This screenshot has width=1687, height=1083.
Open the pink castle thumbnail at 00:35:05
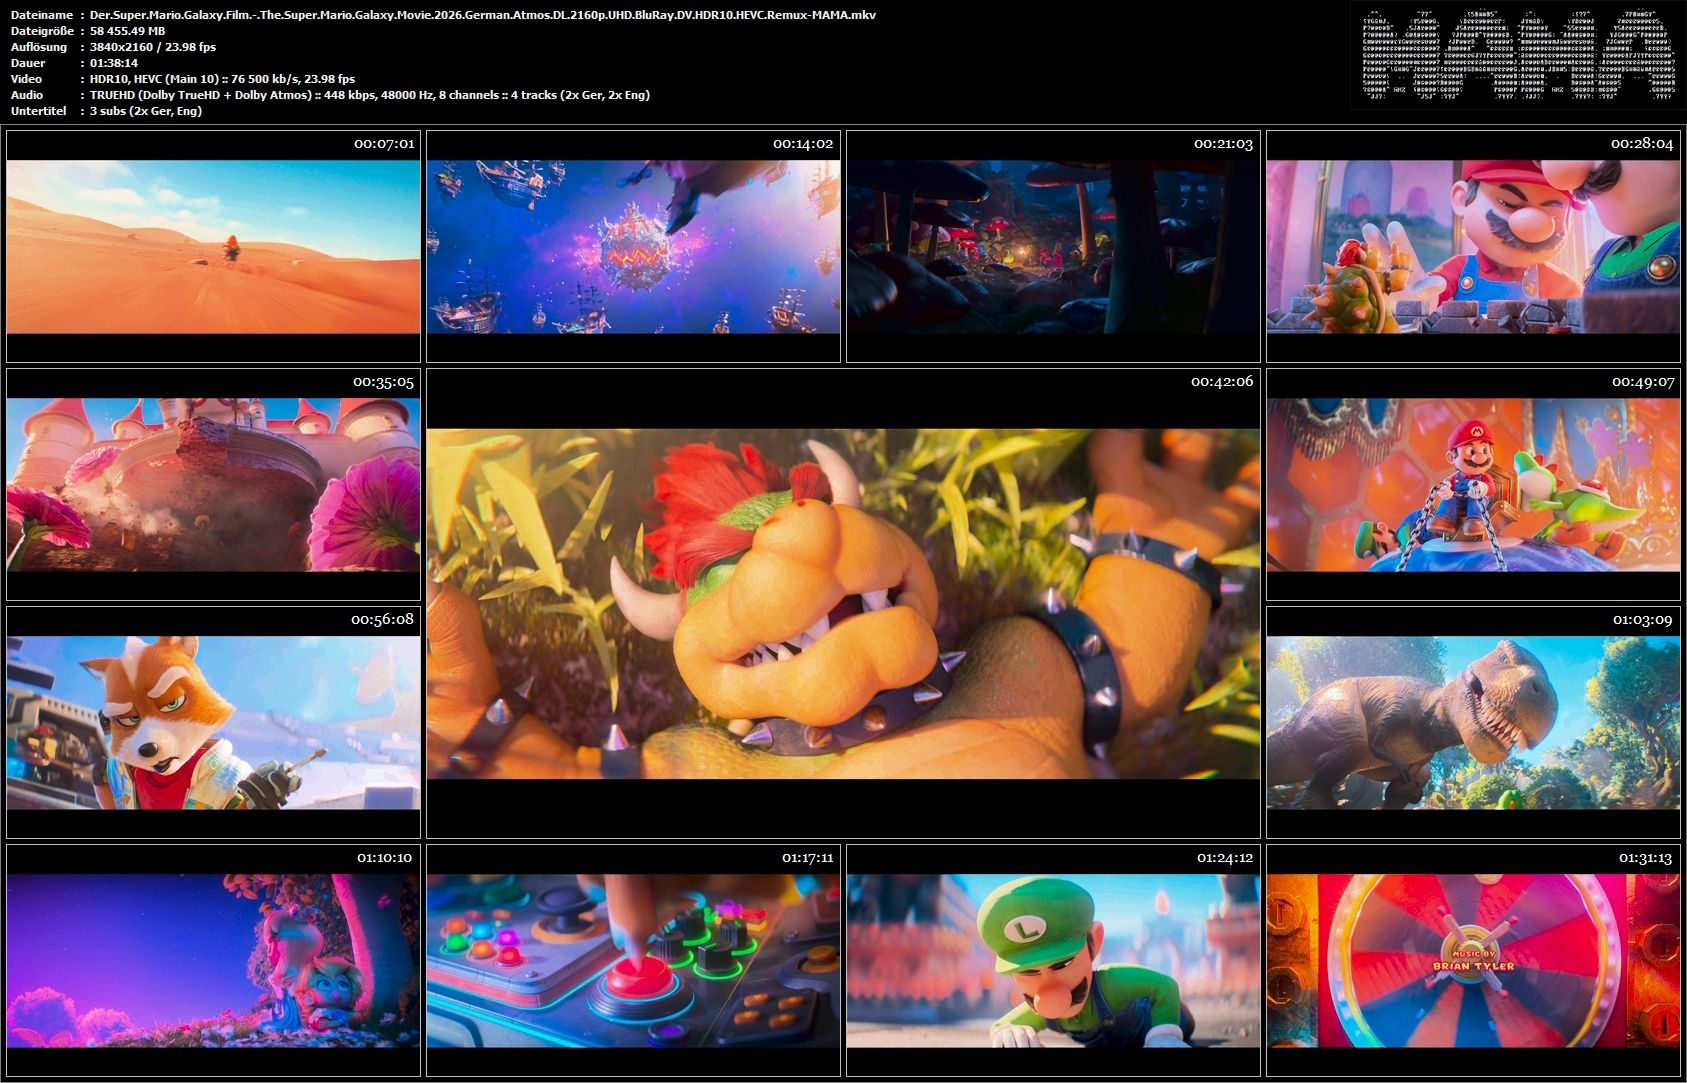tap(213, 485)
